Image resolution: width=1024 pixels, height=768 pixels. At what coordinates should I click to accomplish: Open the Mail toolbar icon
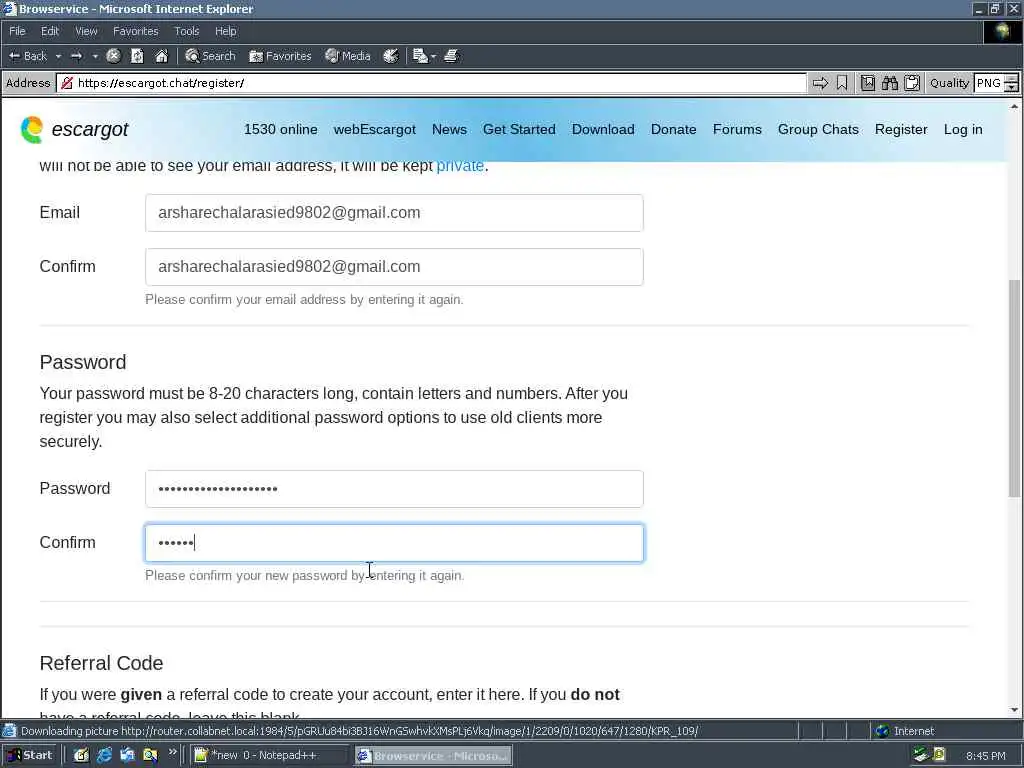421,56
